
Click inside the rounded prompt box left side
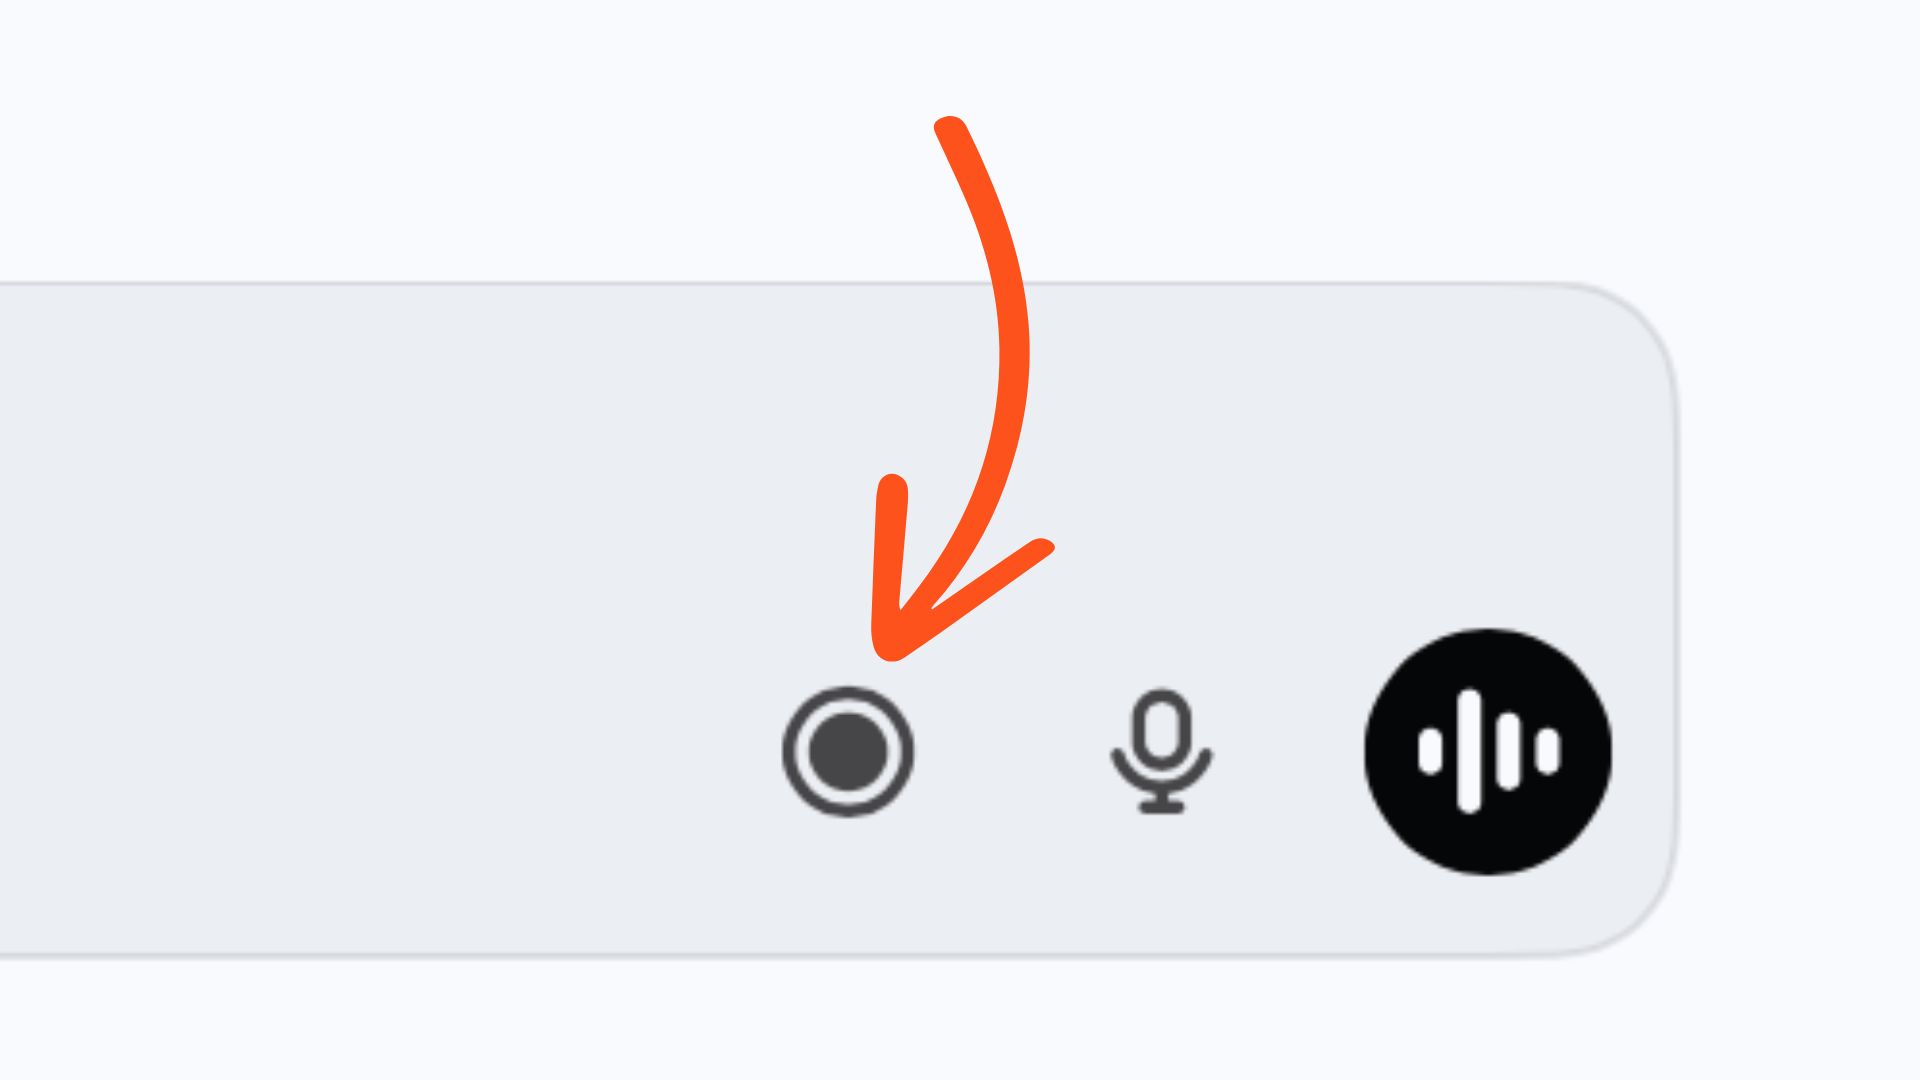(380, 620)
